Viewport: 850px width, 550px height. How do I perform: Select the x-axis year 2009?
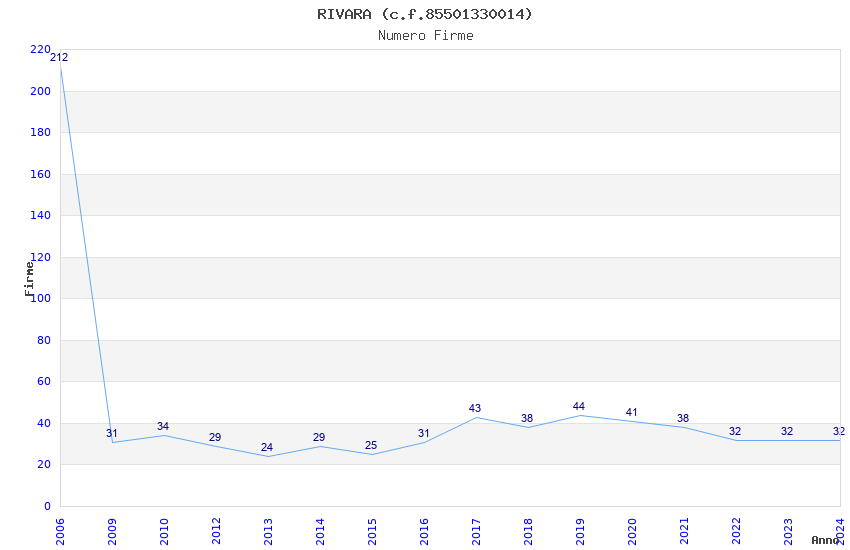pos(112,532)
